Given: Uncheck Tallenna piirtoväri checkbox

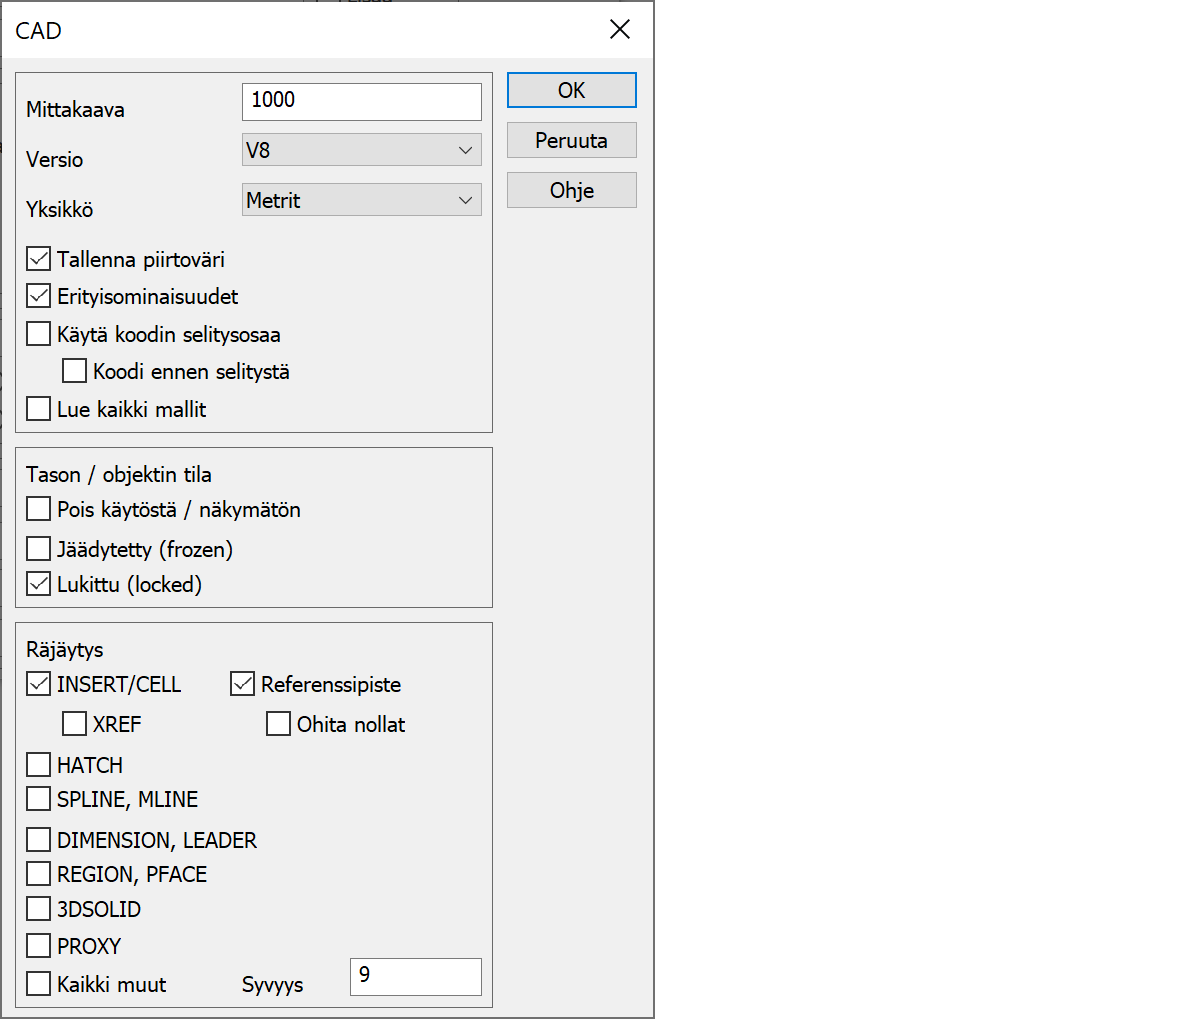Looking at the screenshot, I should 38,259.
